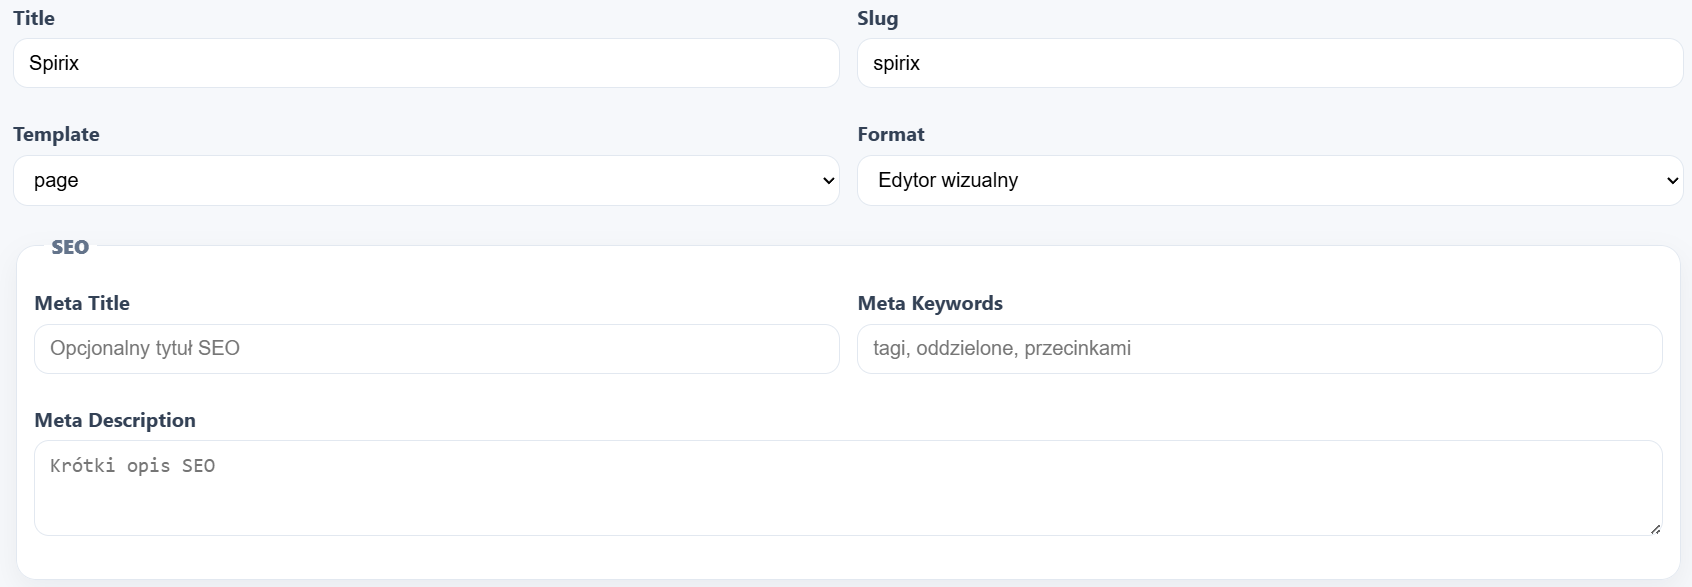
Task: Click the Template label text
Action: (56, 134)
